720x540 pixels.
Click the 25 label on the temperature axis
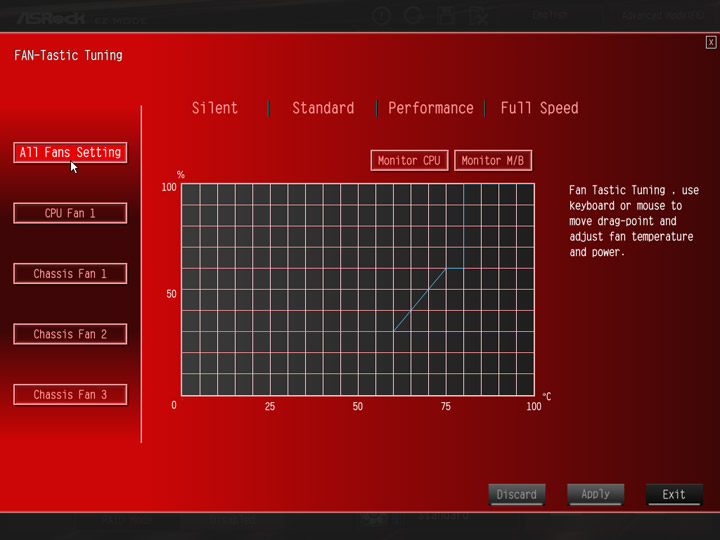270,406
